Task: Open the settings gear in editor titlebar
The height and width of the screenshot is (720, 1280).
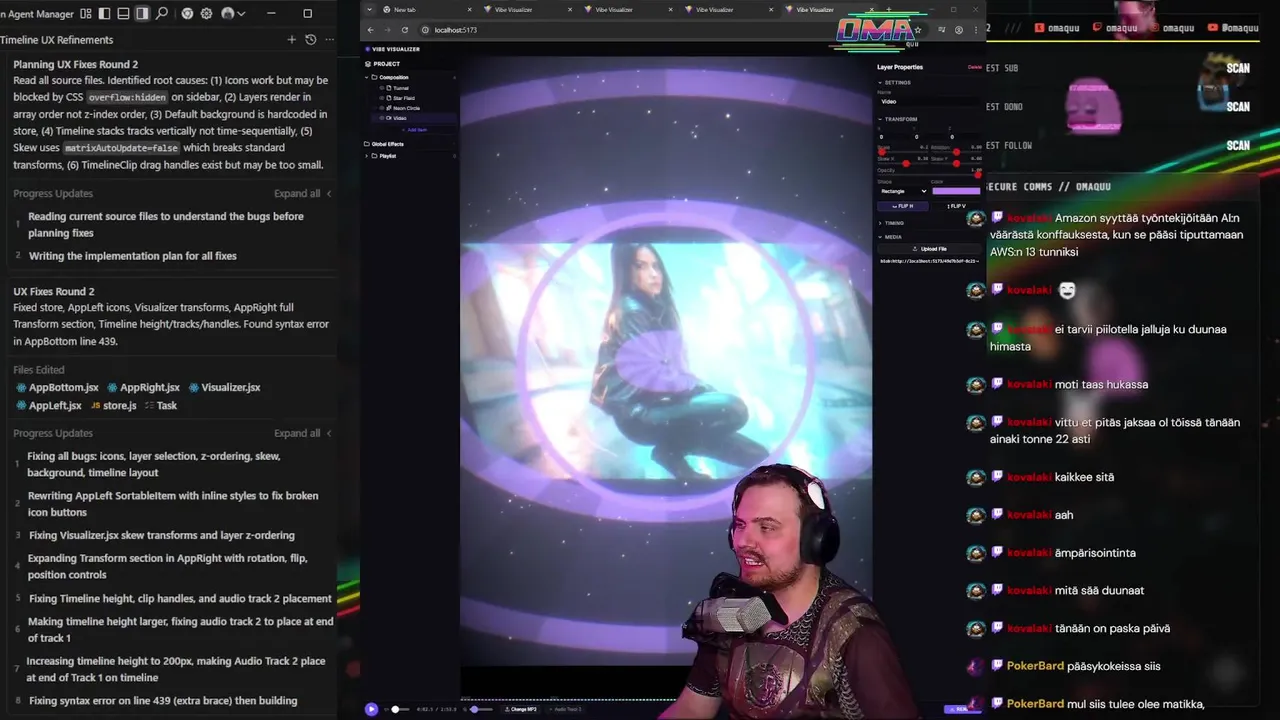Action: 206,14
